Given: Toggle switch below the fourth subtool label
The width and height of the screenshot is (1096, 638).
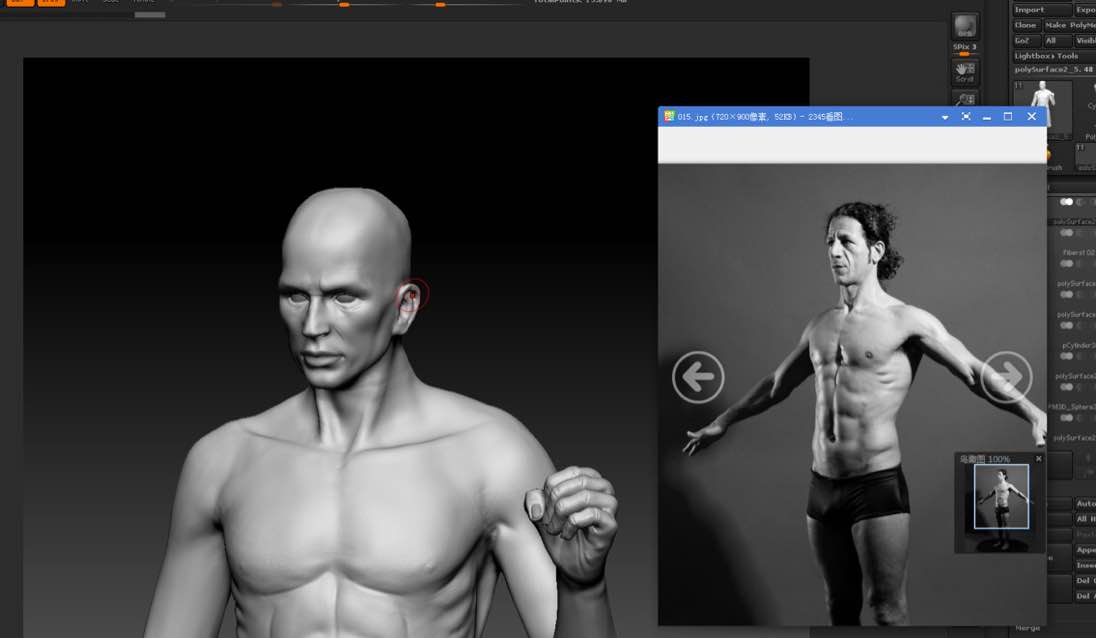Looking at the screenshot, I should 1067,326.
